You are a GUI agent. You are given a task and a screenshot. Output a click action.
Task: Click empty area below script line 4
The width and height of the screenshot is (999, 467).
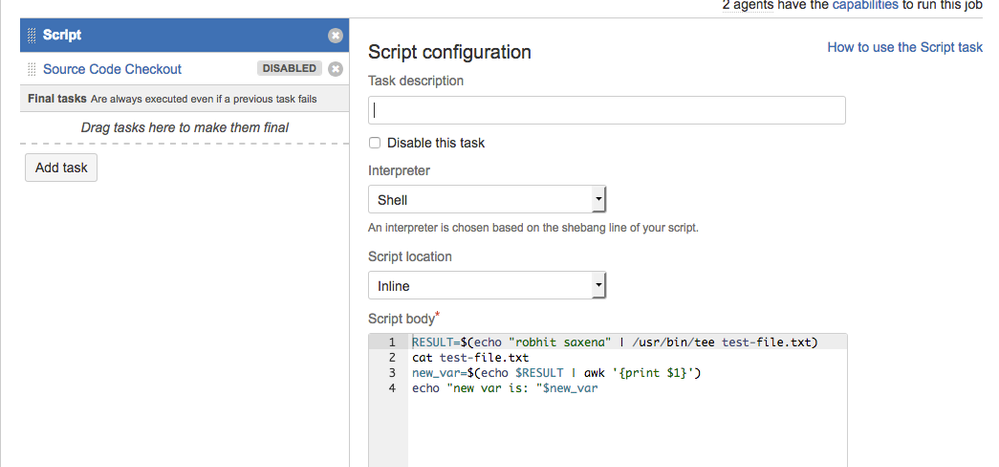pyautogui.click(x=626, y=430)
